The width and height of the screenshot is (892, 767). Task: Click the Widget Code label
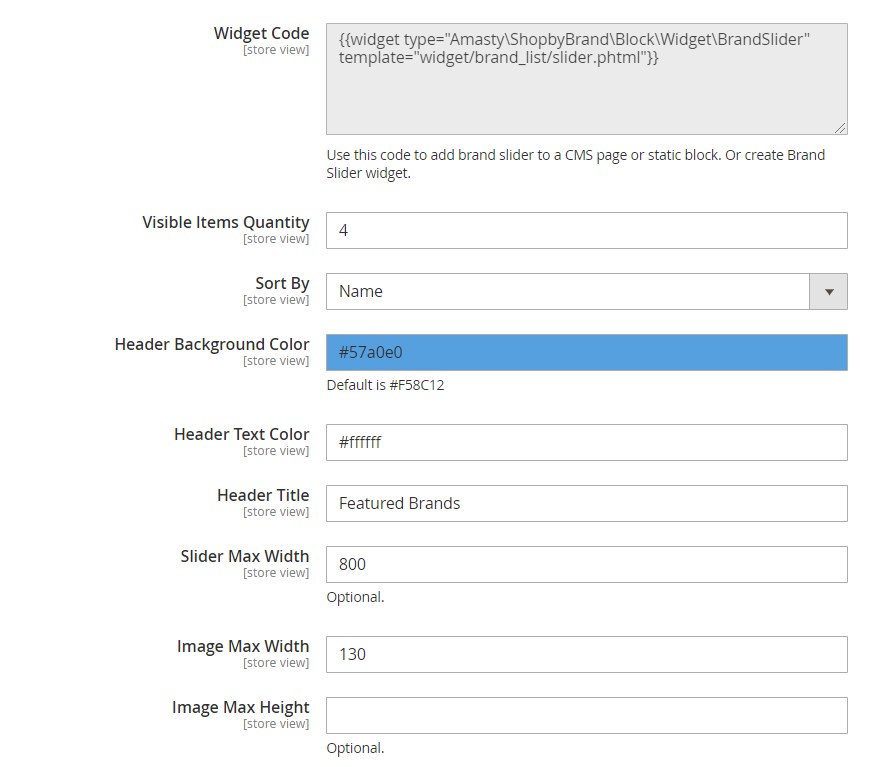click(x=262, y=33)
